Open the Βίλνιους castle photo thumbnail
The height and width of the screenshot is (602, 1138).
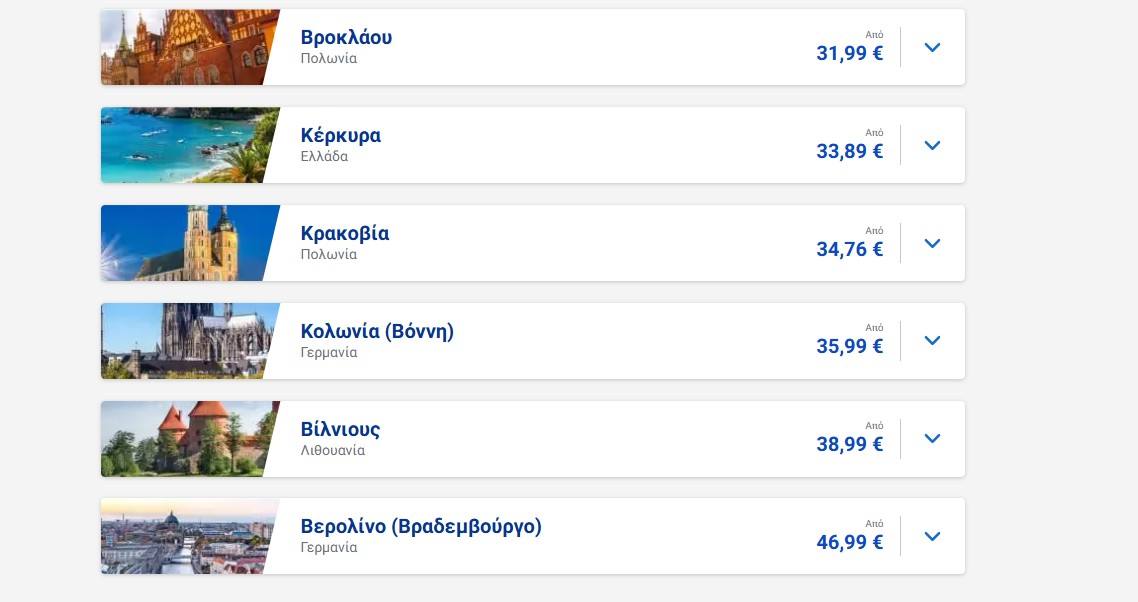coord(185,439)
